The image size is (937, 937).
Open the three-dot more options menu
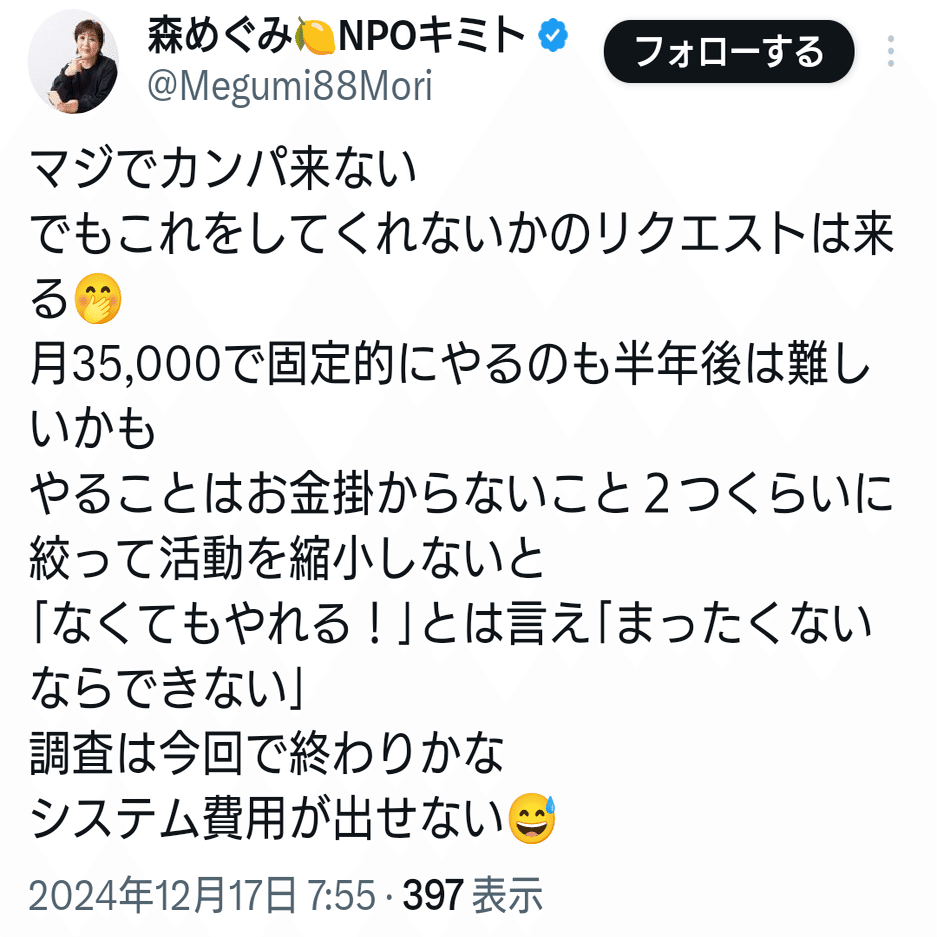[x=890, y=51]
